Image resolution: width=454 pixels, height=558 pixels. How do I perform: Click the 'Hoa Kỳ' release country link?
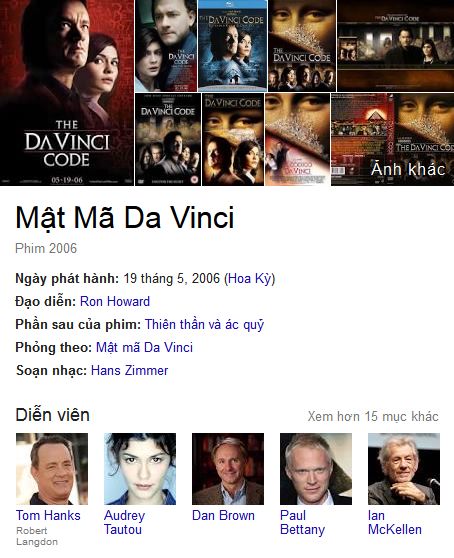tap(249, 278)
